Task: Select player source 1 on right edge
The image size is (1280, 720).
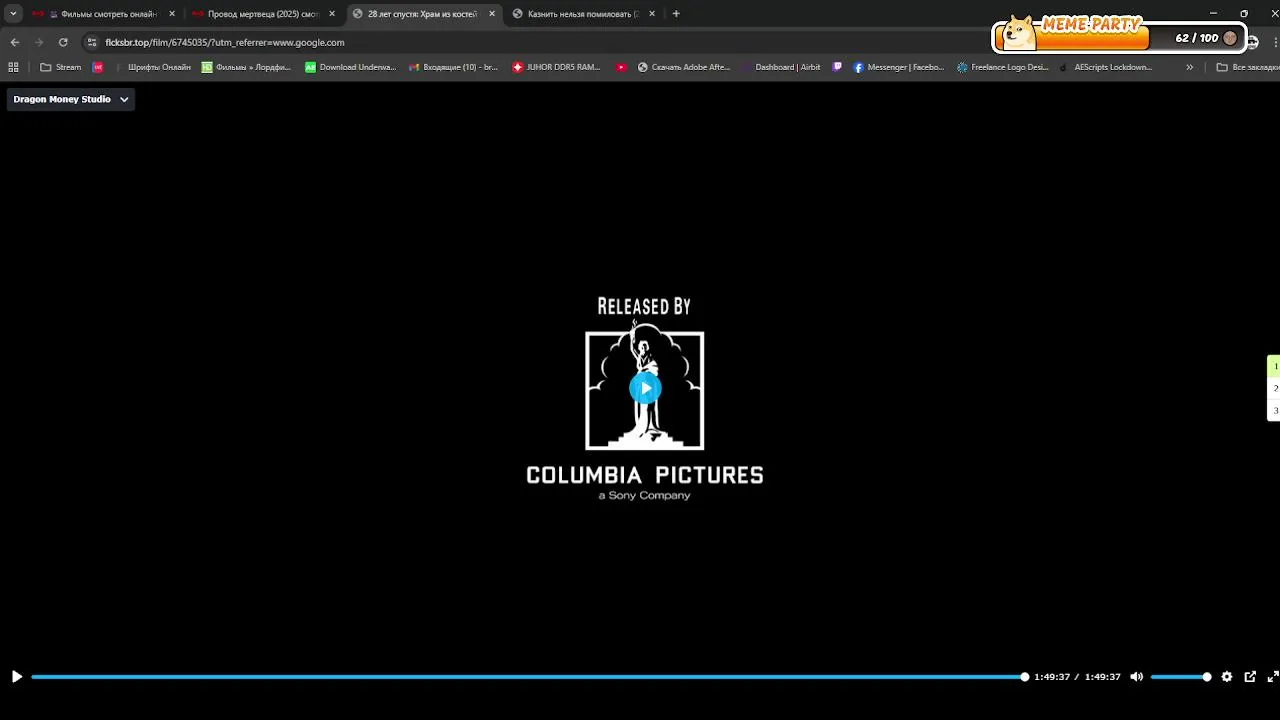Action: 1275,366
